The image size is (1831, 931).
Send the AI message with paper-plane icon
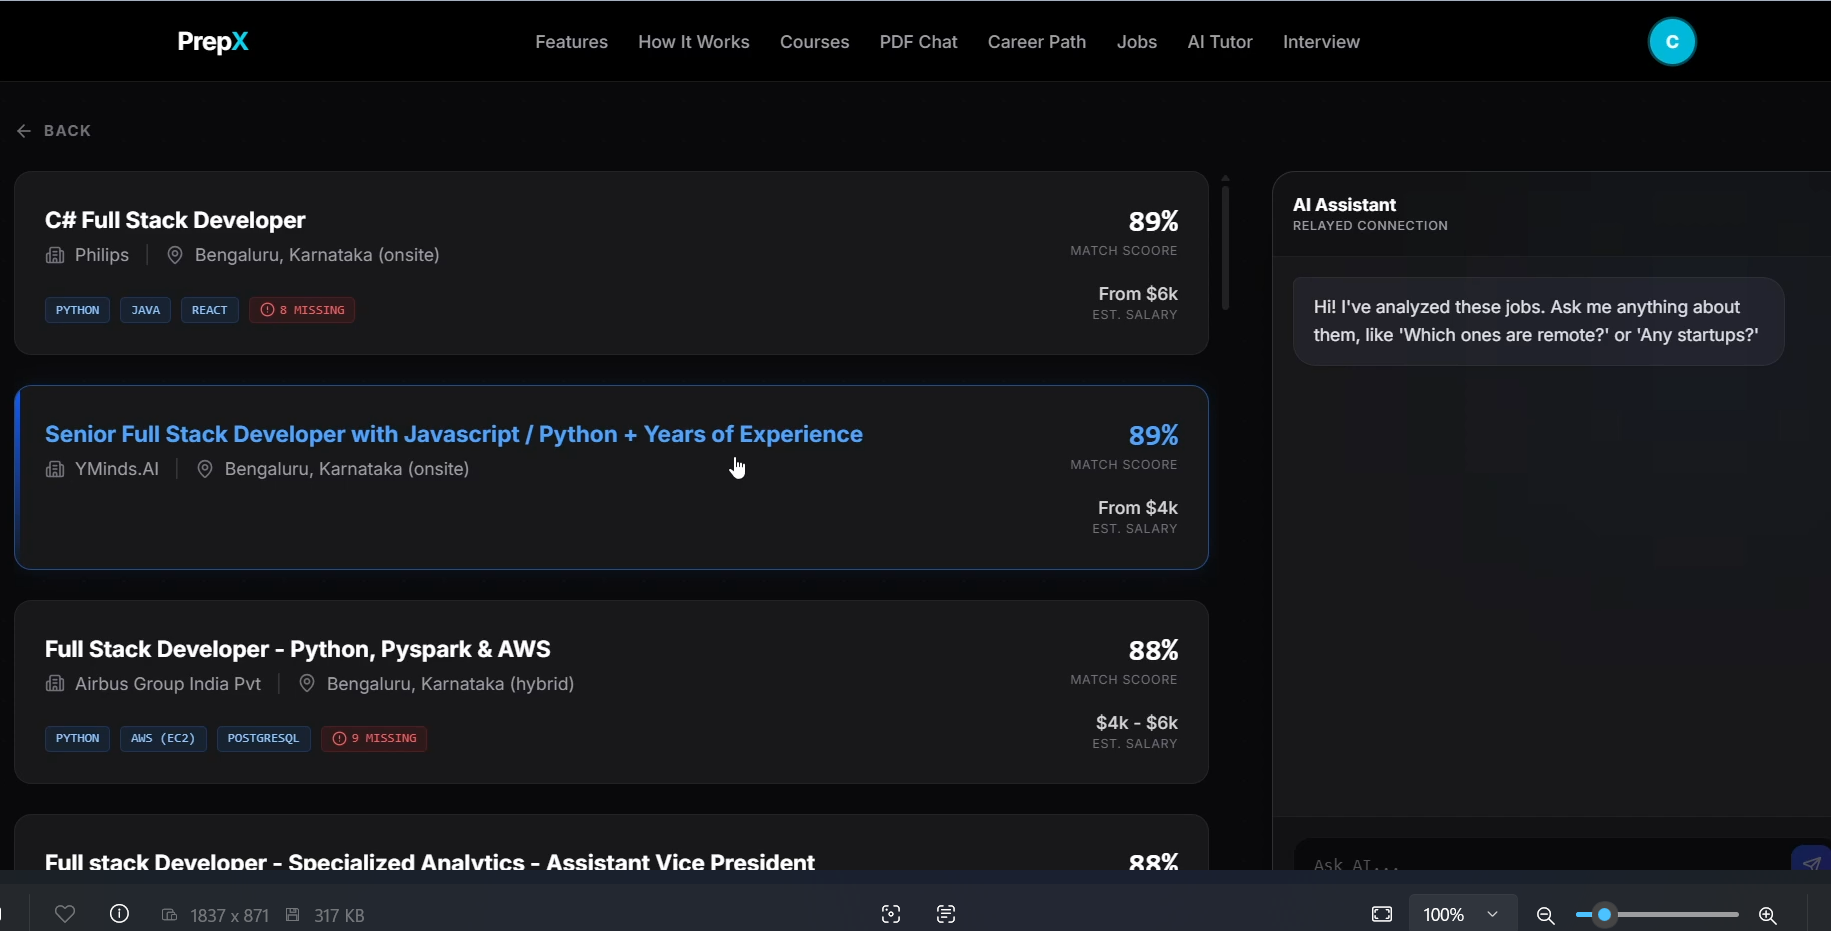(1811, 862)
